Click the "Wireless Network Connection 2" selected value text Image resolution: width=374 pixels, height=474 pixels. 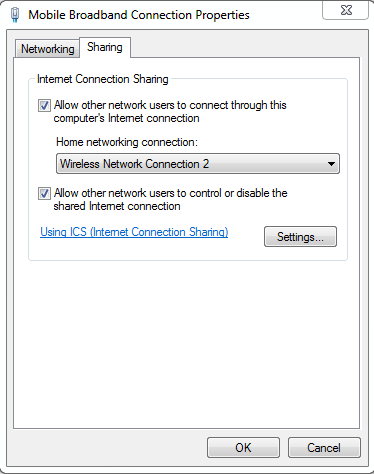134,164
